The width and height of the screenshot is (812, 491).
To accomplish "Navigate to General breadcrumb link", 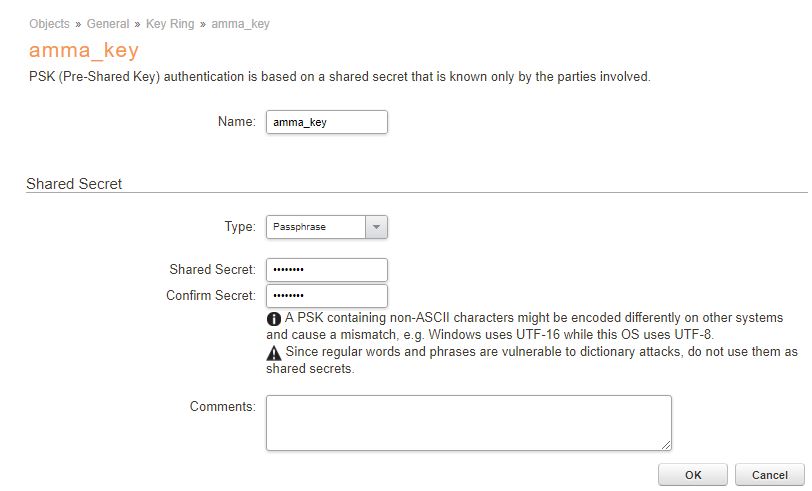I will 108,24.
